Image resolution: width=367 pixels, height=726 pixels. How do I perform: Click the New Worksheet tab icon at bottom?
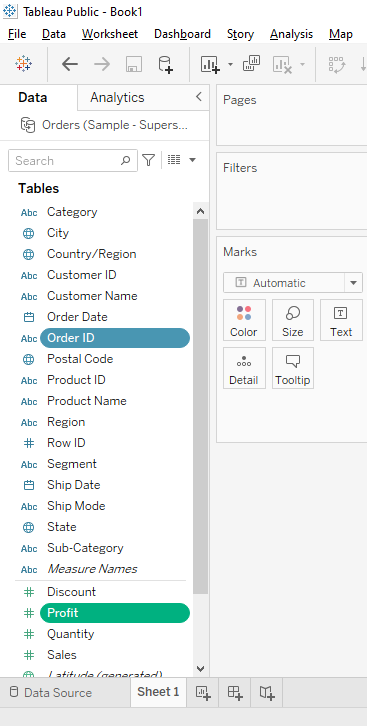(203, 693)
